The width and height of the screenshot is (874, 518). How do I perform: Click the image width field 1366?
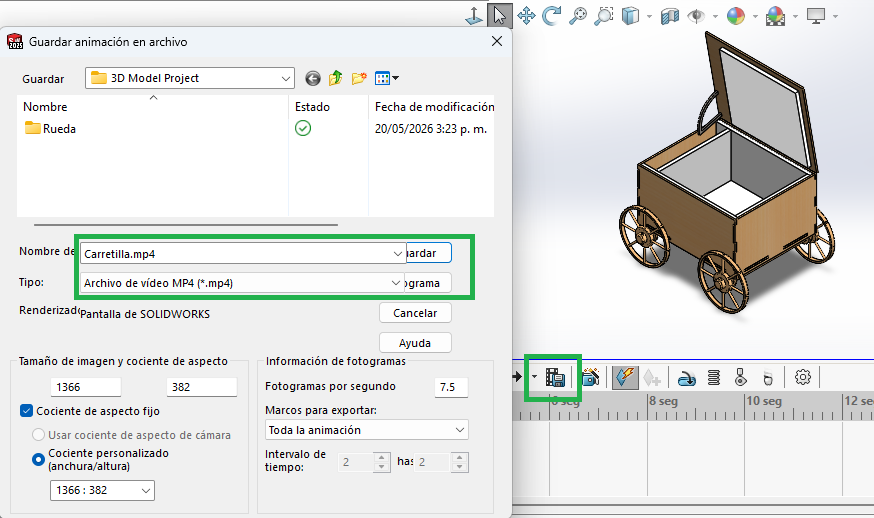pos(86,387)
